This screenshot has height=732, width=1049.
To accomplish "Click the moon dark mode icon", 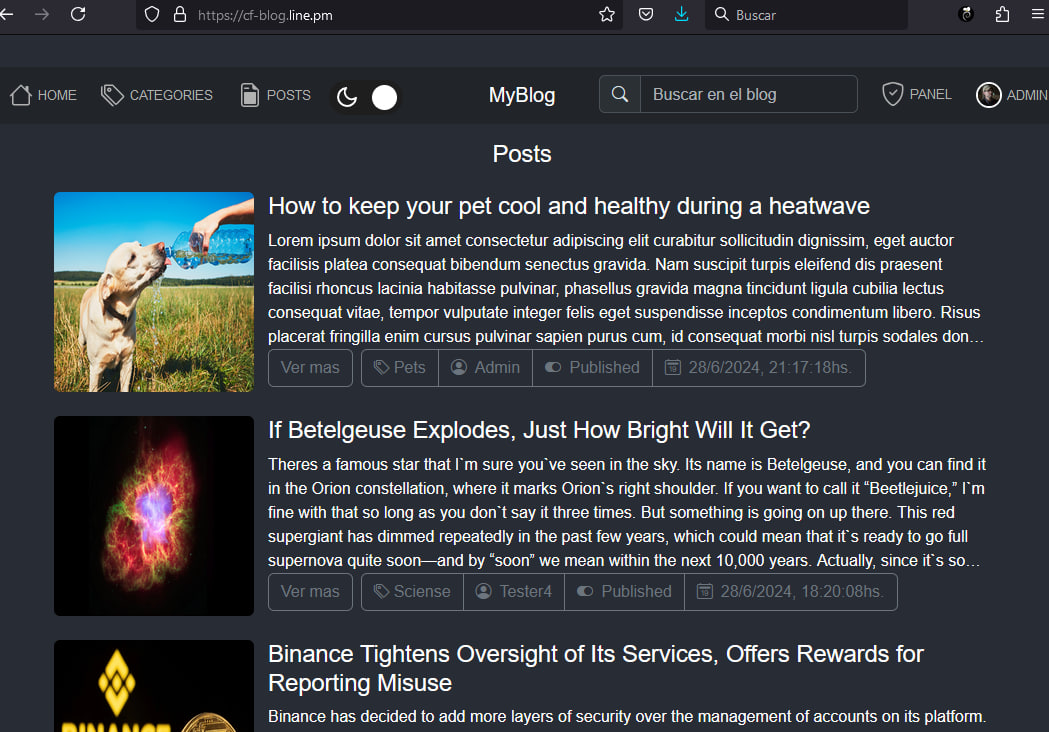I will pyautogui.click(x=347, y=97).
